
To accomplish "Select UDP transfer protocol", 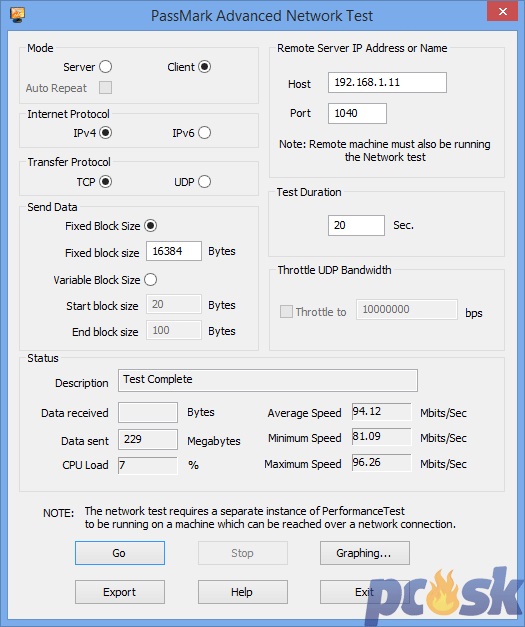I will coord(204,182).
